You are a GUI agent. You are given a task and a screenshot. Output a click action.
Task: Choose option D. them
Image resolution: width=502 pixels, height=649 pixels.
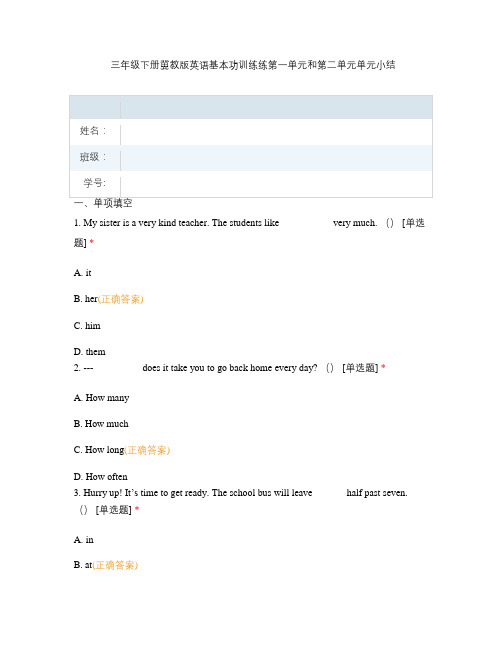[89, 352]
